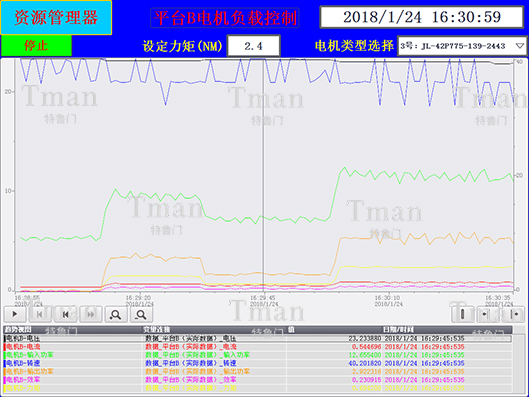Open 资源管理器 resource manager
Screen dimensions: 529x397
[56, 18]
